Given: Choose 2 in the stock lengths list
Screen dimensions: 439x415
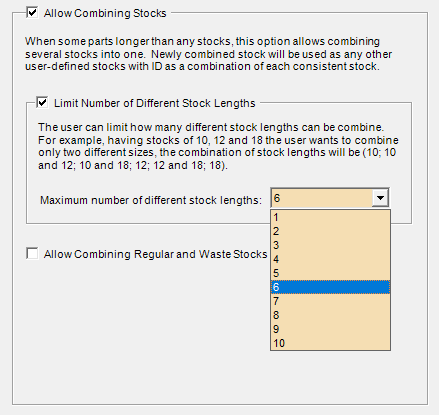Looking at the screenshot, I should tap(330, 231).
